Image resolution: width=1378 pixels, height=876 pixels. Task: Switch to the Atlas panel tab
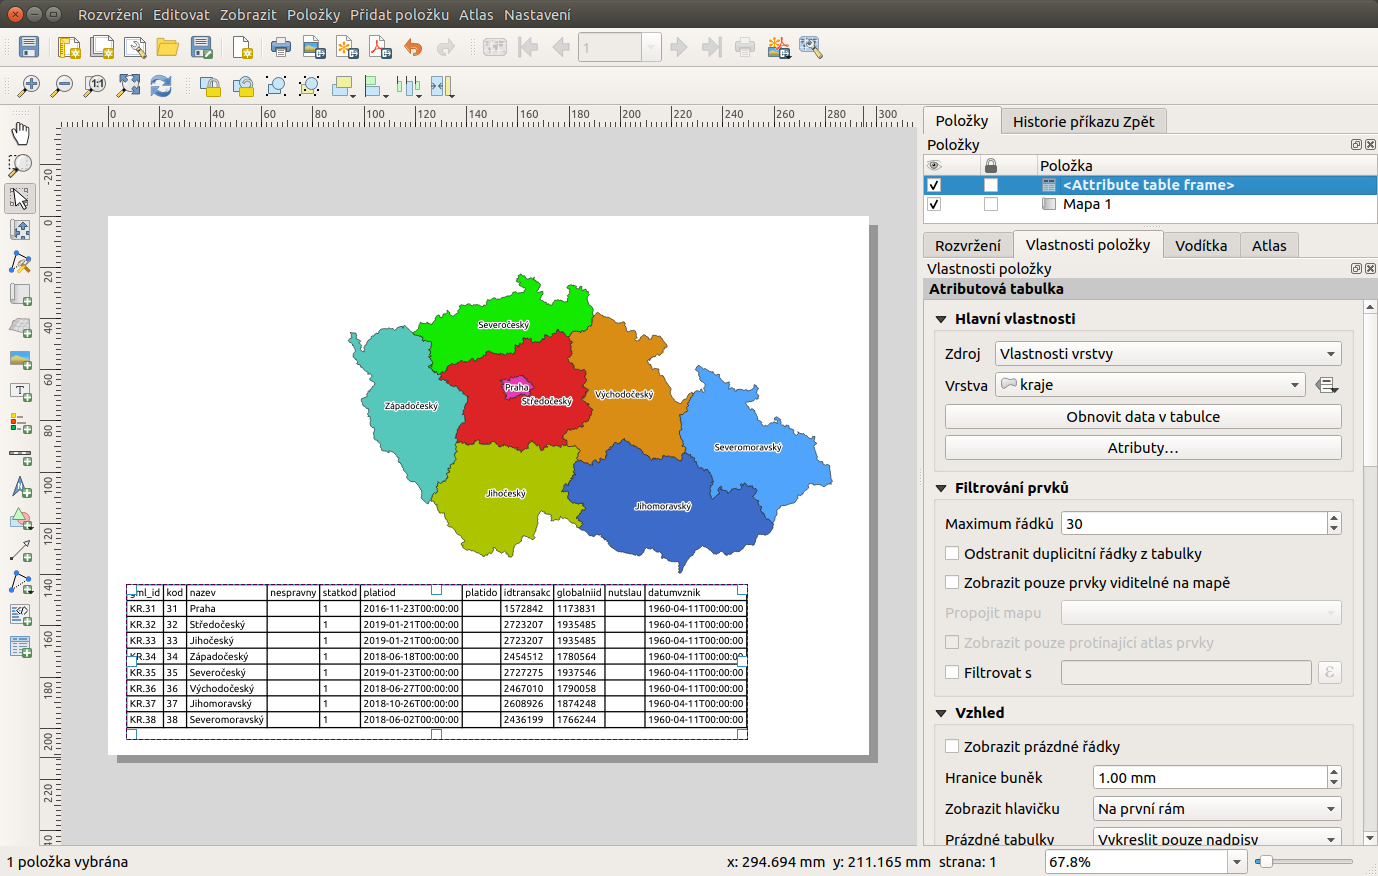click(1269, 245)
